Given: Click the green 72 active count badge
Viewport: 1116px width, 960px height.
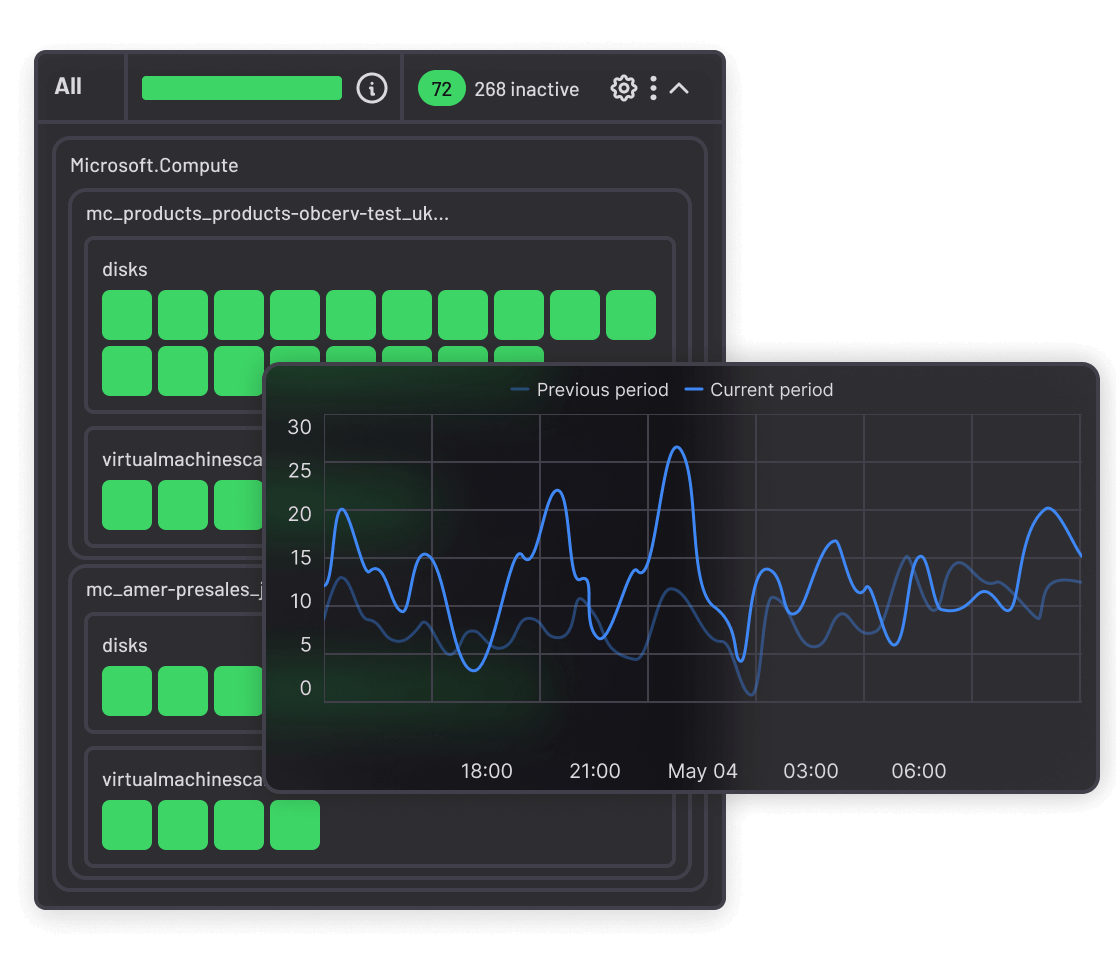Looking at the screenshot, I should click(x=441, y=88).
